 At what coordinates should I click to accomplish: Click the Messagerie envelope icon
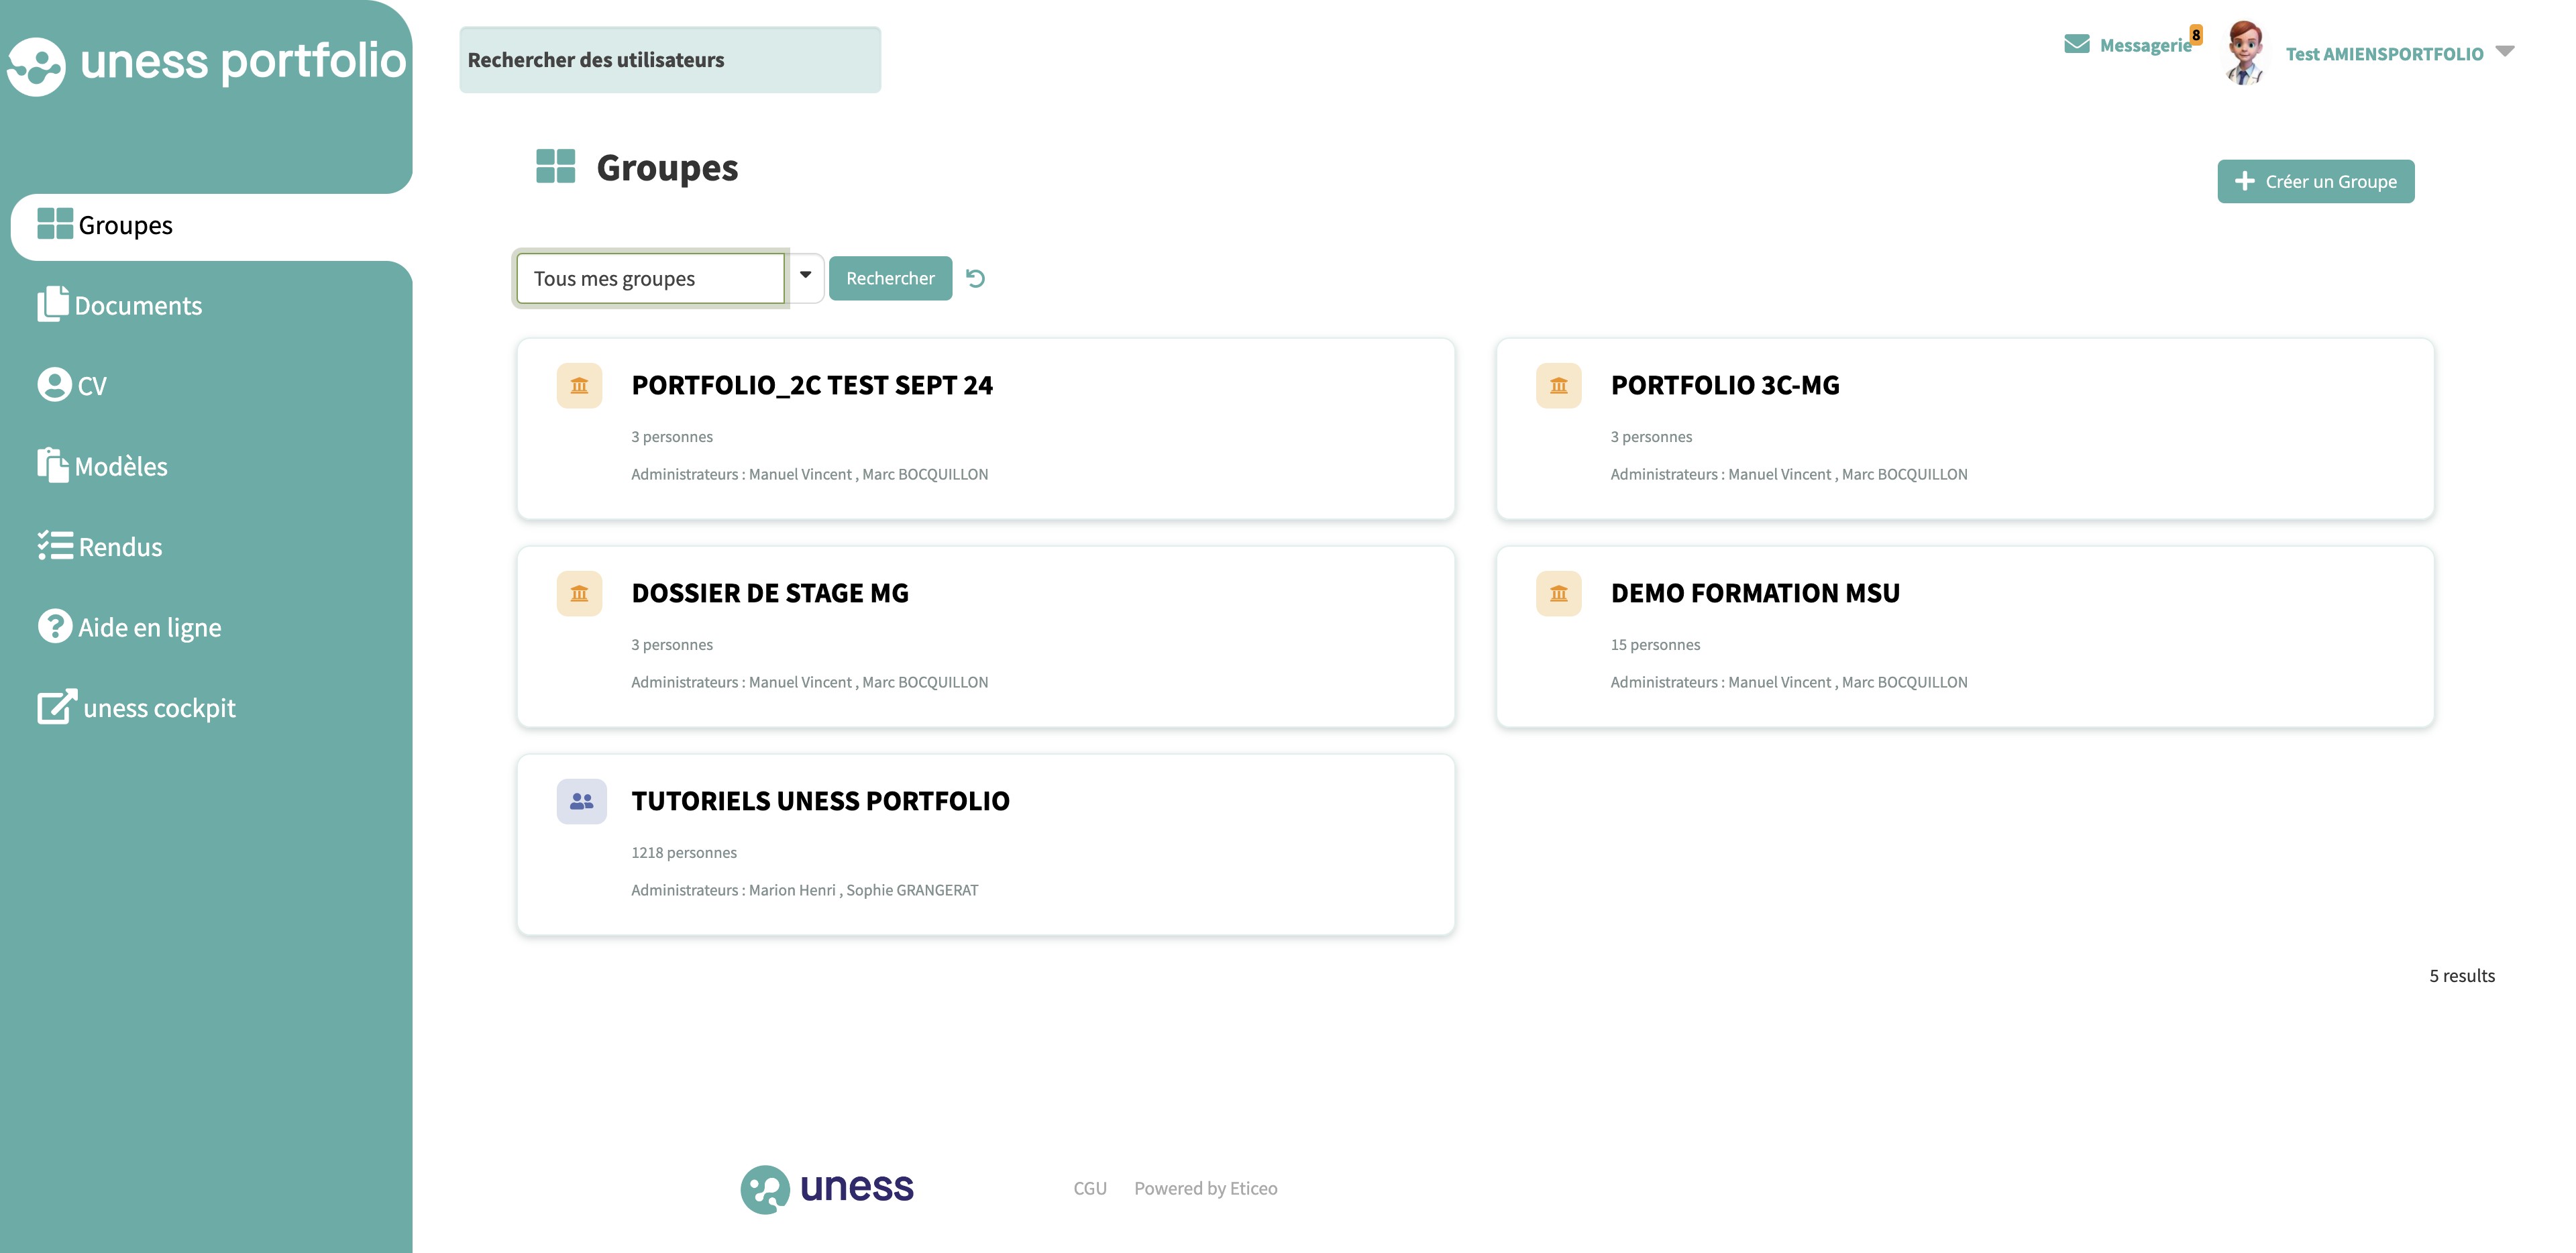(x=2076, y=45)
